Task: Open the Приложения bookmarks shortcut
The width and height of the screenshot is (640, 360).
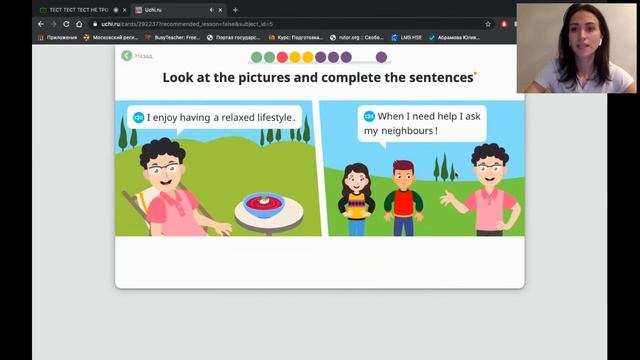Action: point(57,38)
